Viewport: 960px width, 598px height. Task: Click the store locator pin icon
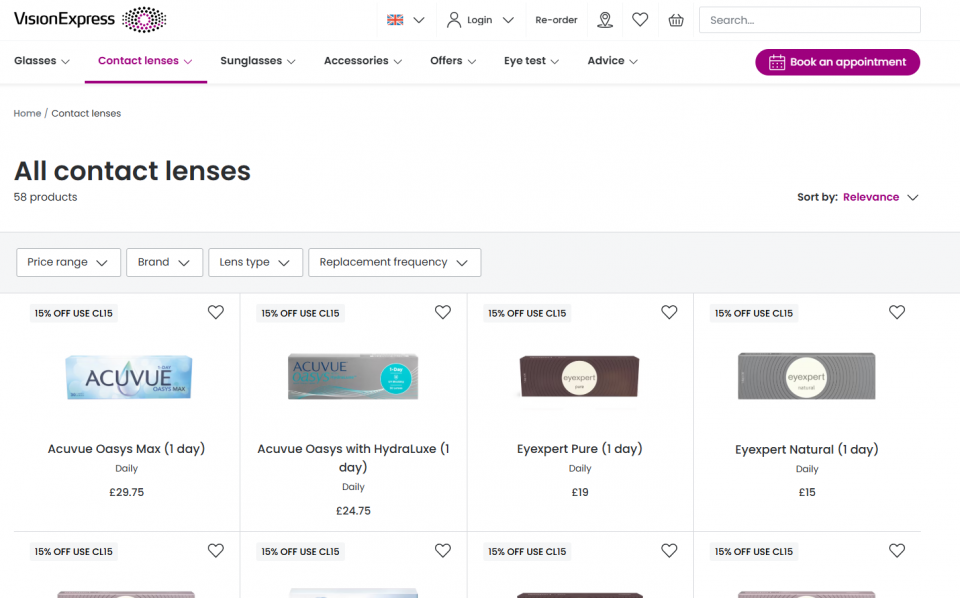point(605,20)
